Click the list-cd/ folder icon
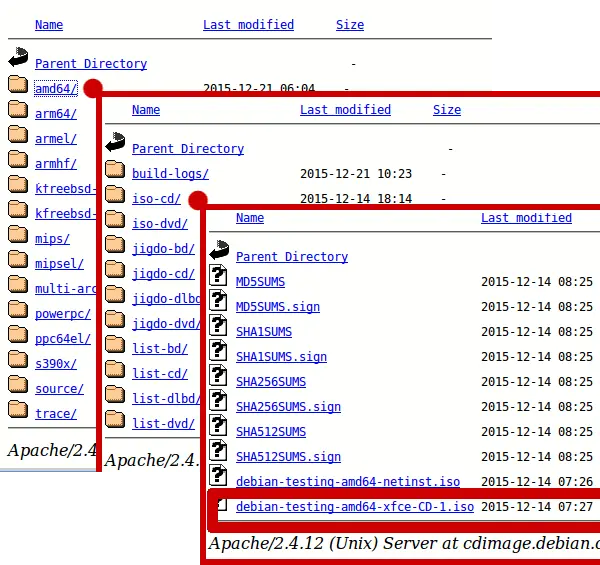Image resolution: width=600 pixels, height=565 pixels. [115, 370]
